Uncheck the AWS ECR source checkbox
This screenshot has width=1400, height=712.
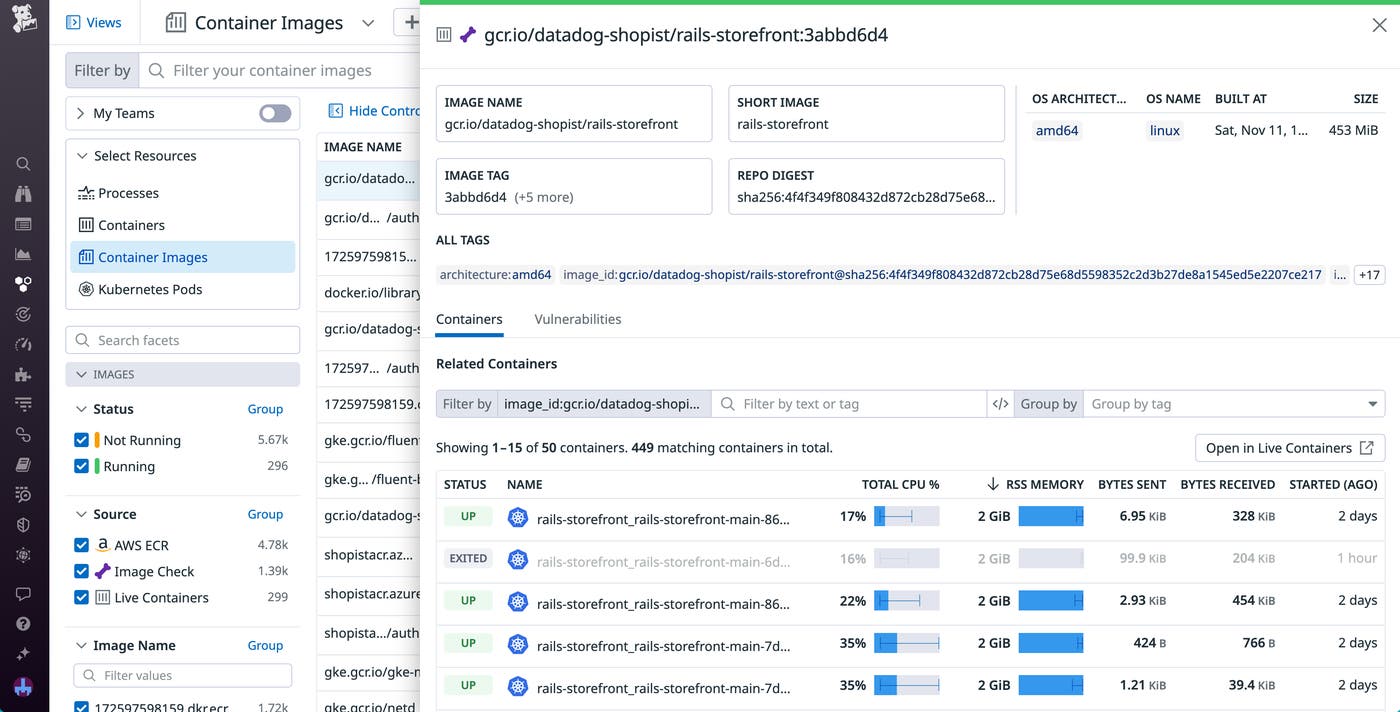pyautogui.click(x=82, y=545)
